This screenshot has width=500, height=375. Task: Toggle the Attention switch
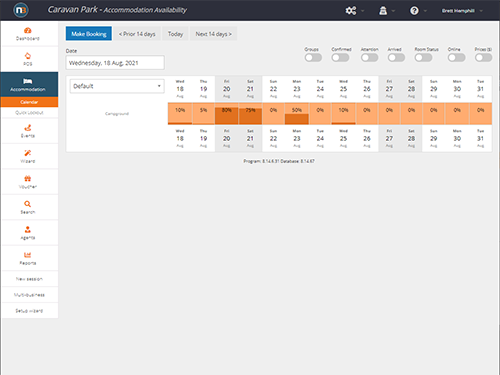coord(369,58)
